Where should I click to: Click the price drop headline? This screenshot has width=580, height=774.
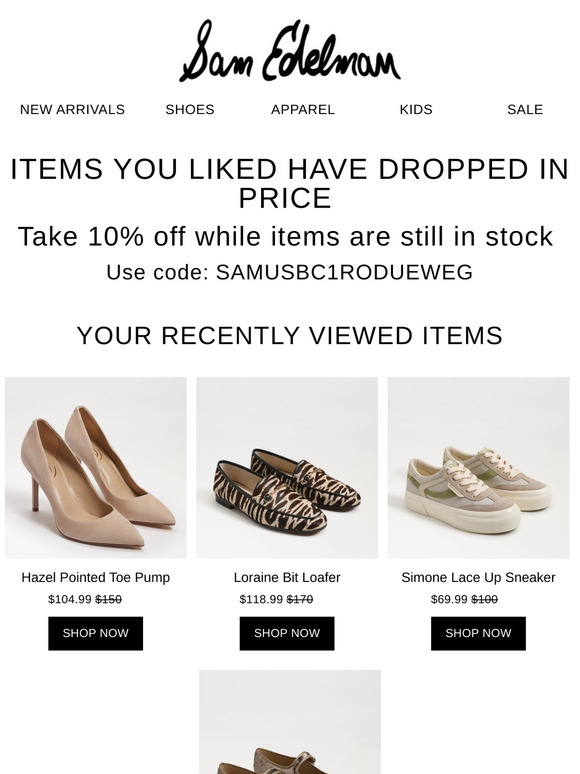tap(290, 183)
